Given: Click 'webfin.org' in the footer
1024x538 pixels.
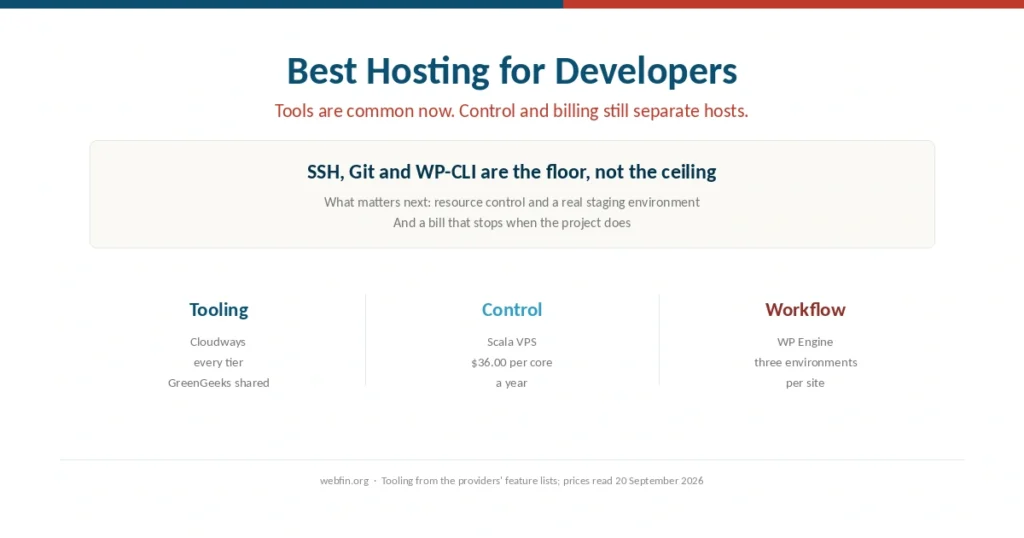Looking at the screenshot, I should [x=344, y=481].
